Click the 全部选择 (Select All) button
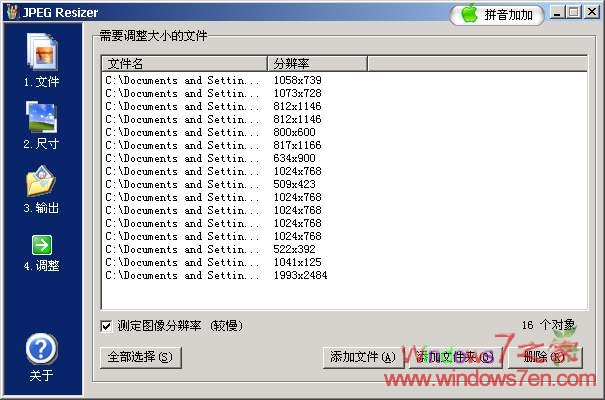The image size is (605, 400). point(141,357)
